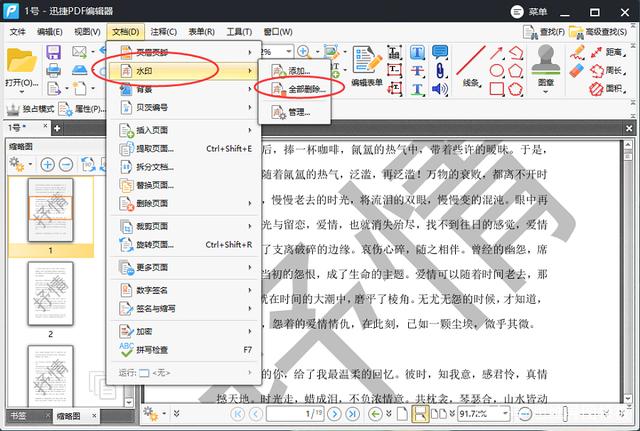
Task: Click the printer icon in toolbar
Action: point(53,70)
